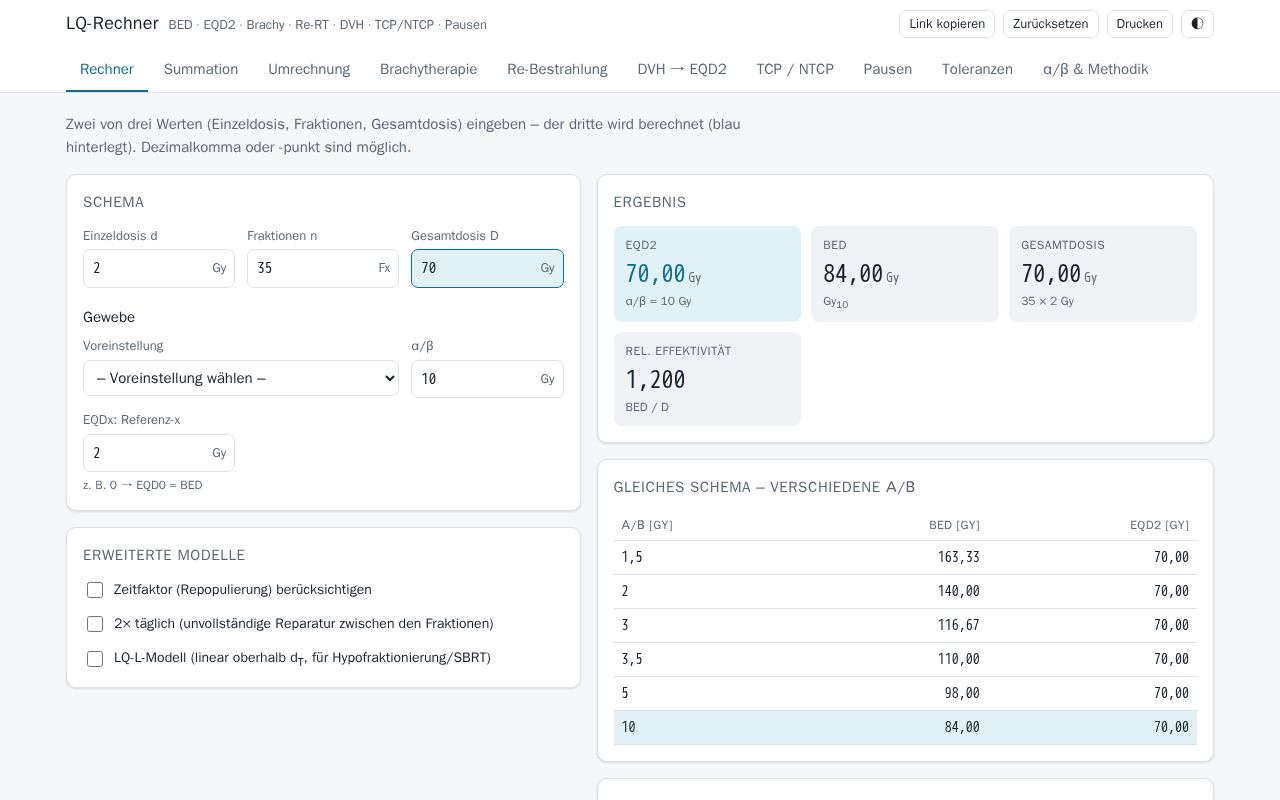Select the Toleranzen tab
The width and height of the screenshot is (1280, 800).
point(977,69)
